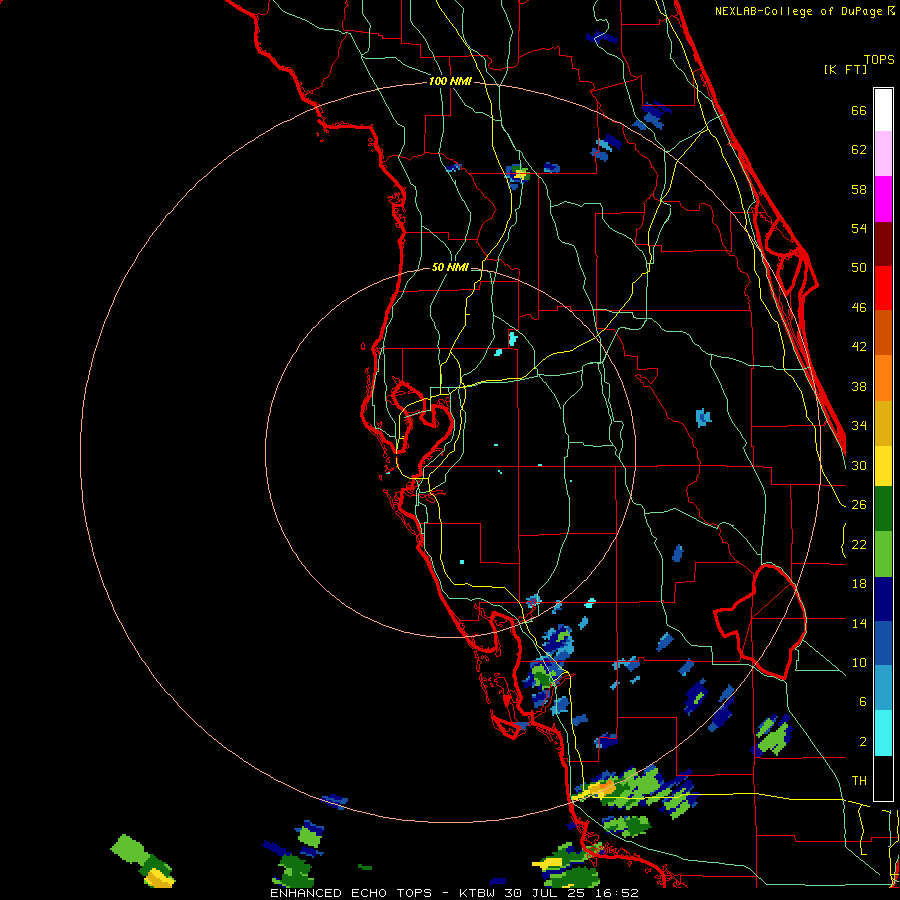The width and height of the screenshot is (900, 900).
Task: Click the legend value 26
Action: point(859,505)
